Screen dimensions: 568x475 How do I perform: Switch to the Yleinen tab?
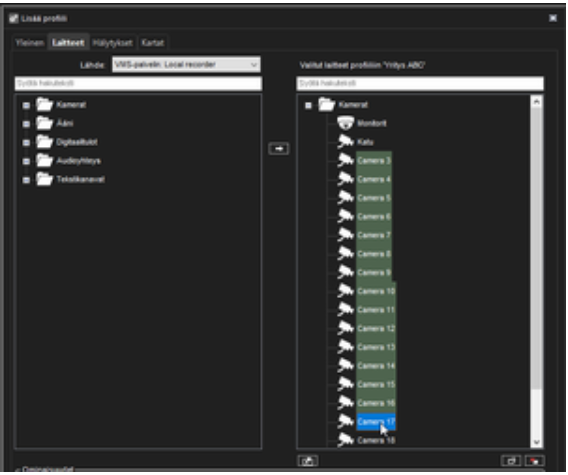pyautogui.click(x=30, y=43)
